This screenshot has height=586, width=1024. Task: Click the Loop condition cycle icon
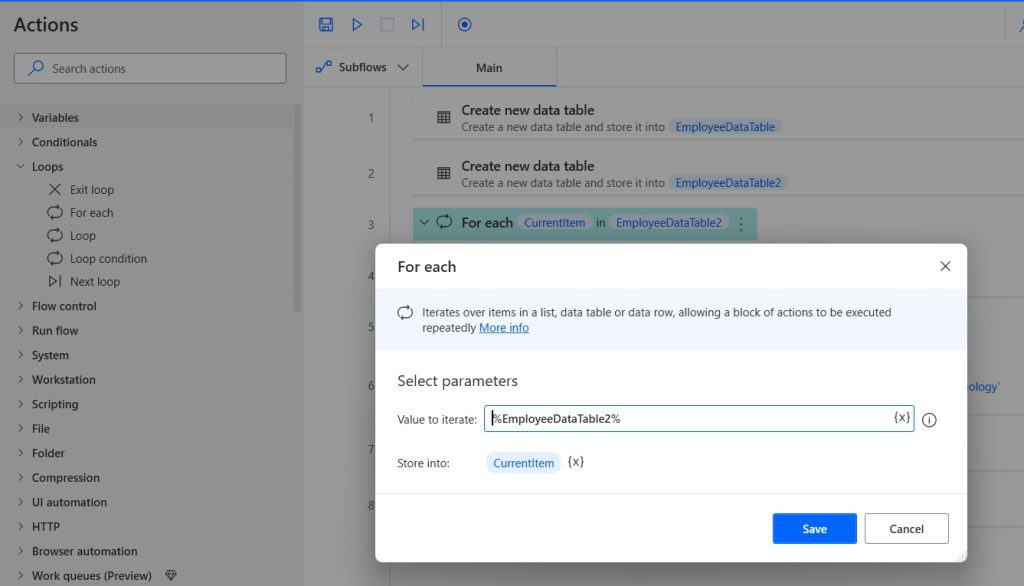[x=55, y=258]
